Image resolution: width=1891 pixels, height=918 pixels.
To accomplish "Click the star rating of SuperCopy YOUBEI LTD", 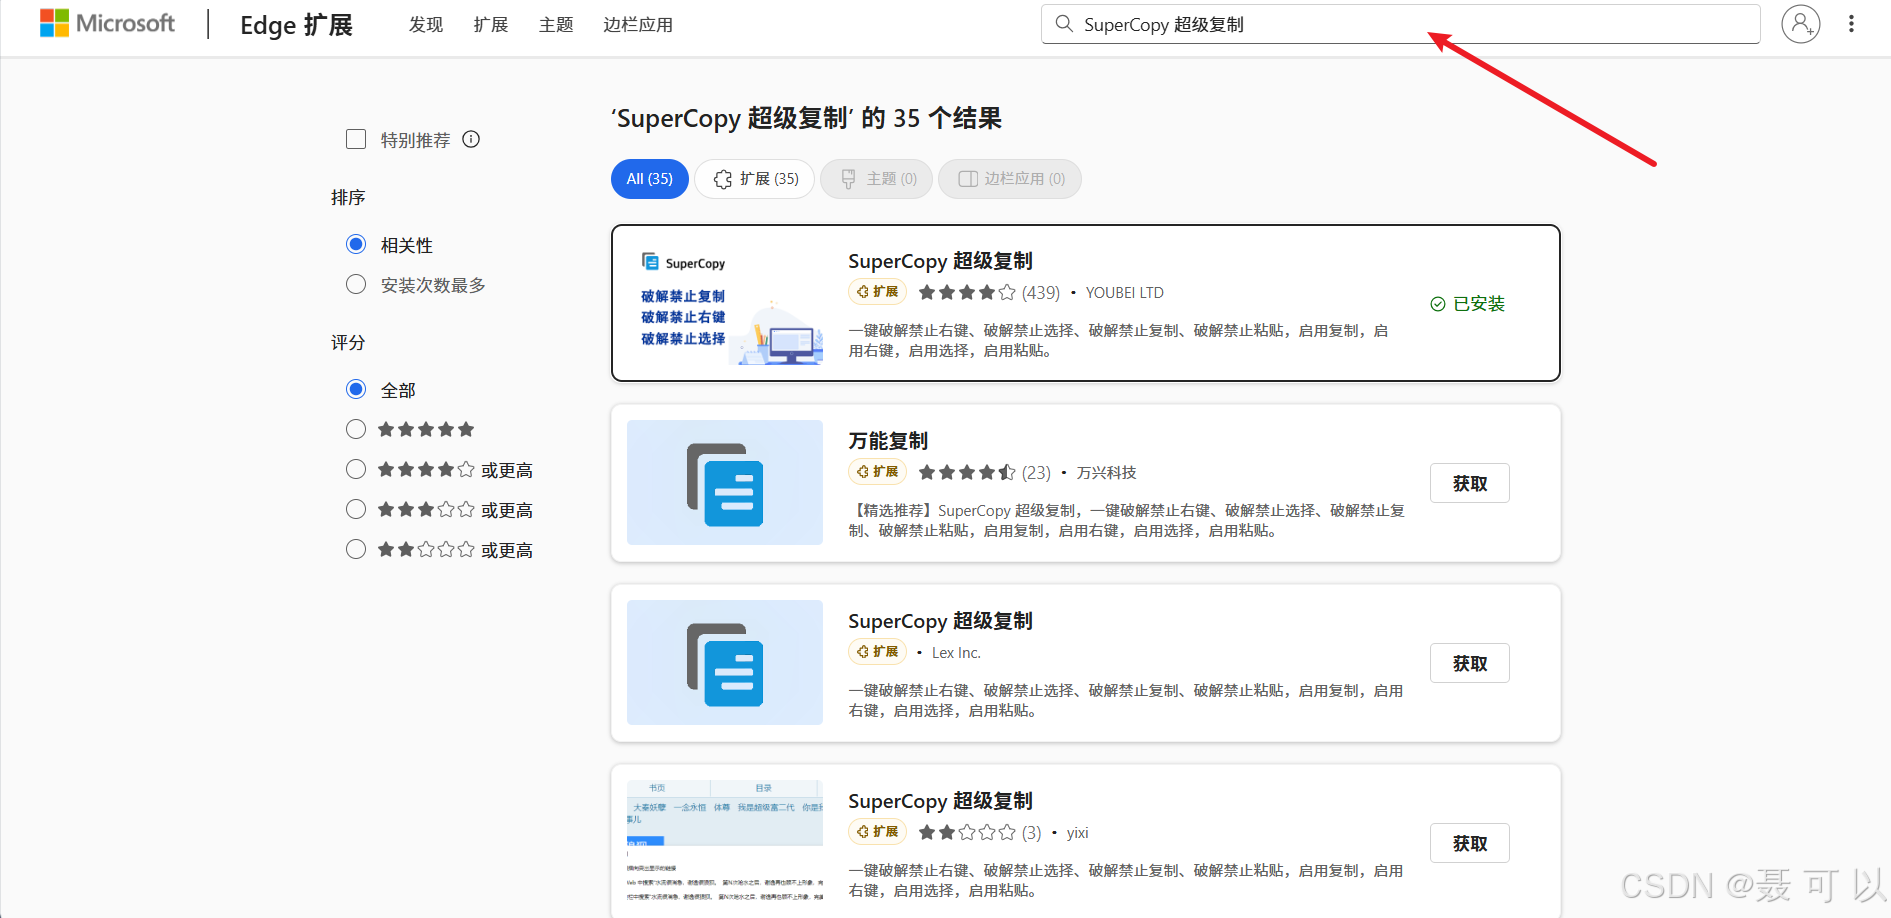I will (967, 292).
